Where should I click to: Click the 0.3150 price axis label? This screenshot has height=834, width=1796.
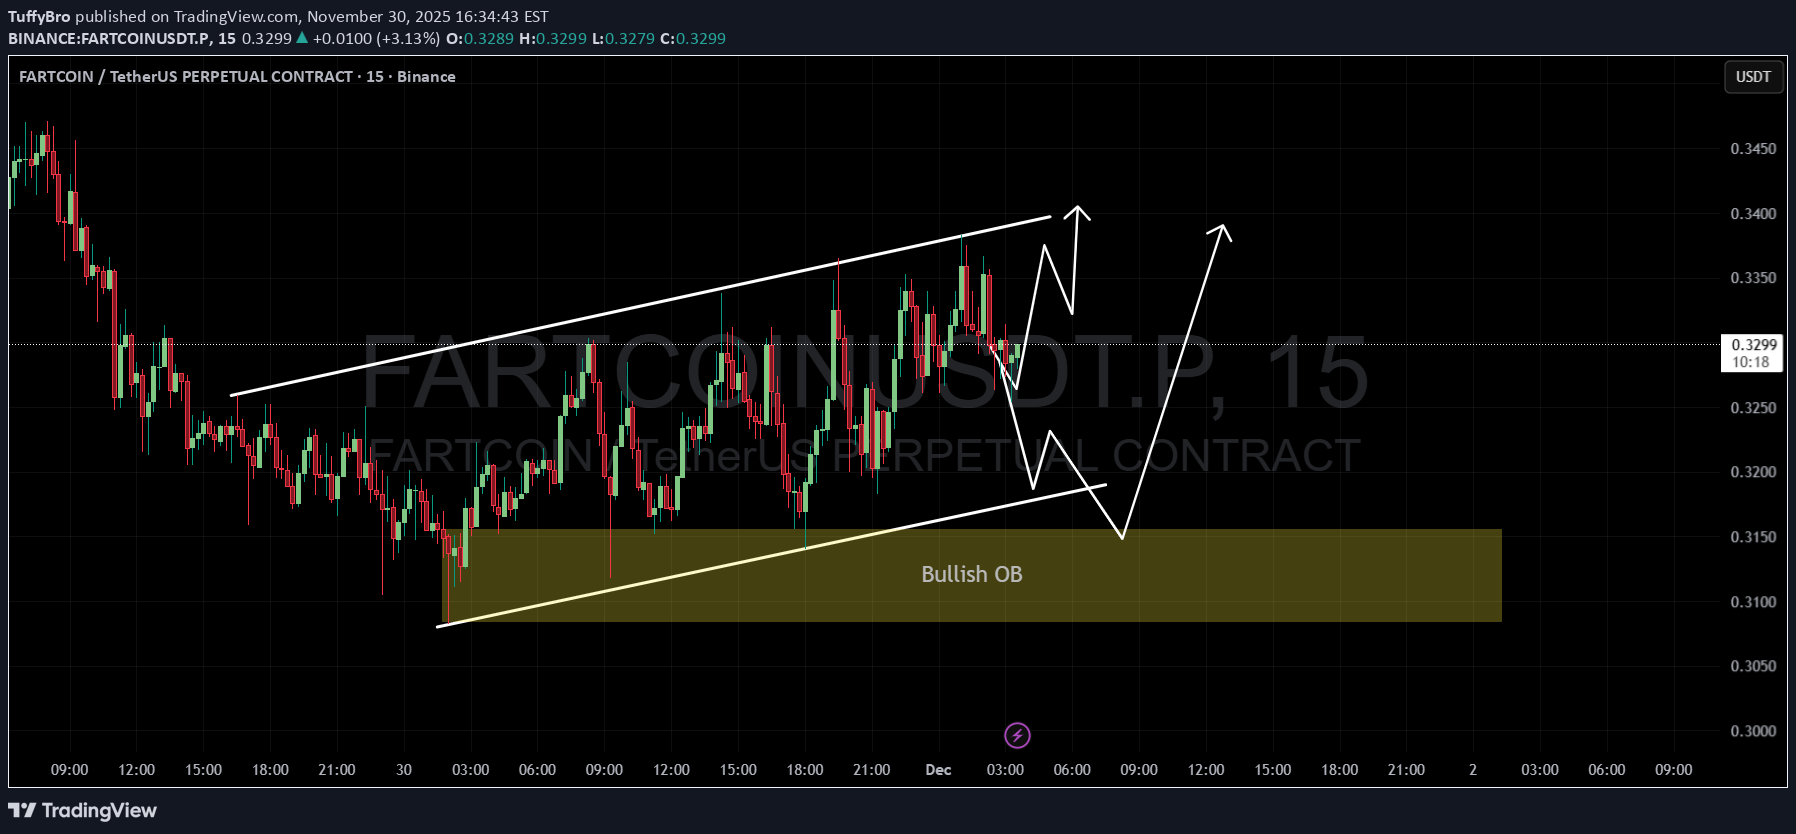coord(1753,537)
